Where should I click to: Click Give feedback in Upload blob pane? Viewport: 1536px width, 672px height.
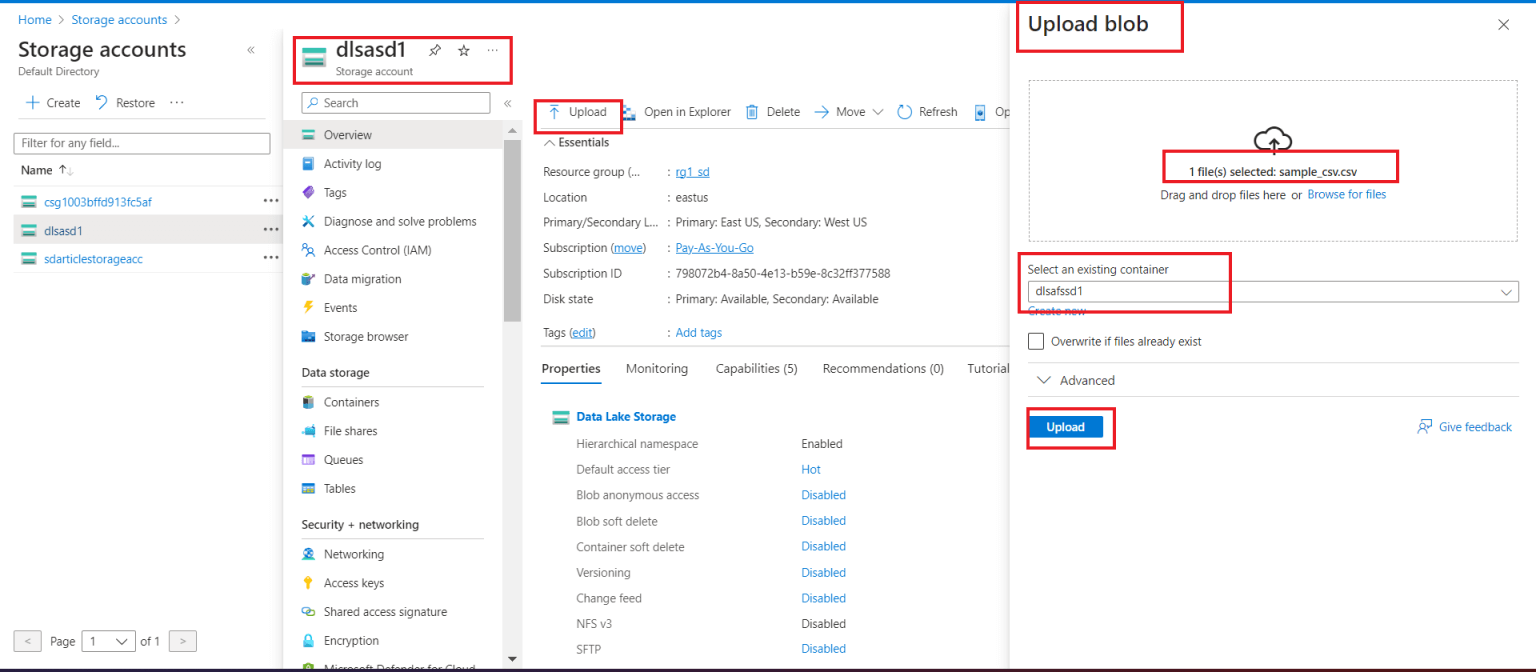(x=1464, y=427)
